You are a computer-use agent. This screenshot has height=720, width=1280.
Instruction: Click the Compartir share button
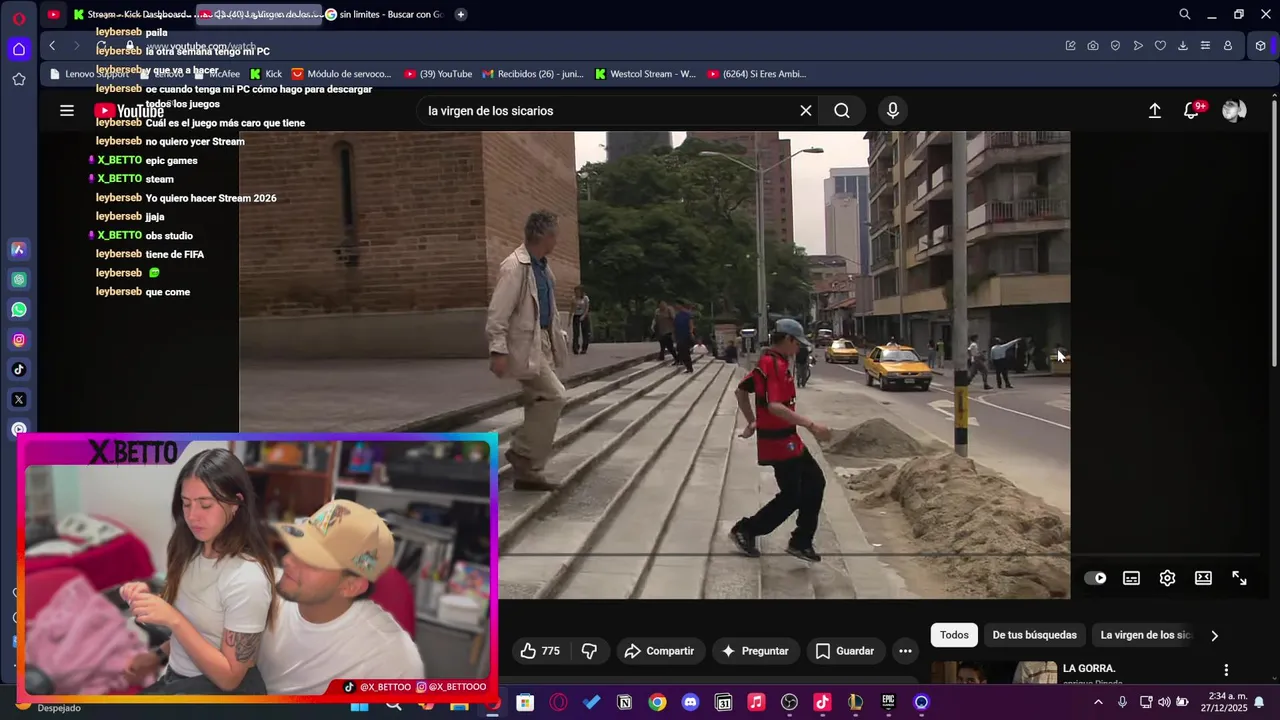coord(659,651)
